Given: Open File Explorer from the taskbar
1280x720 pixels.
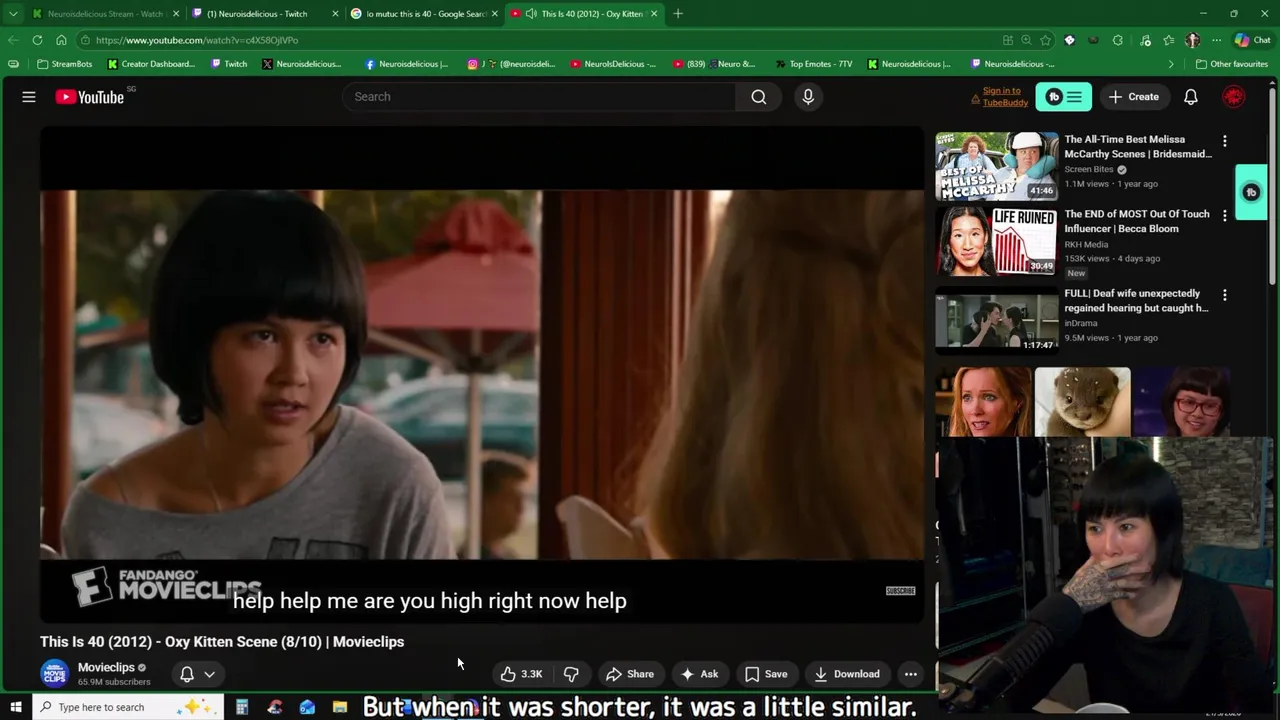Looking at the screenshot, I should [x=340, y=707].
